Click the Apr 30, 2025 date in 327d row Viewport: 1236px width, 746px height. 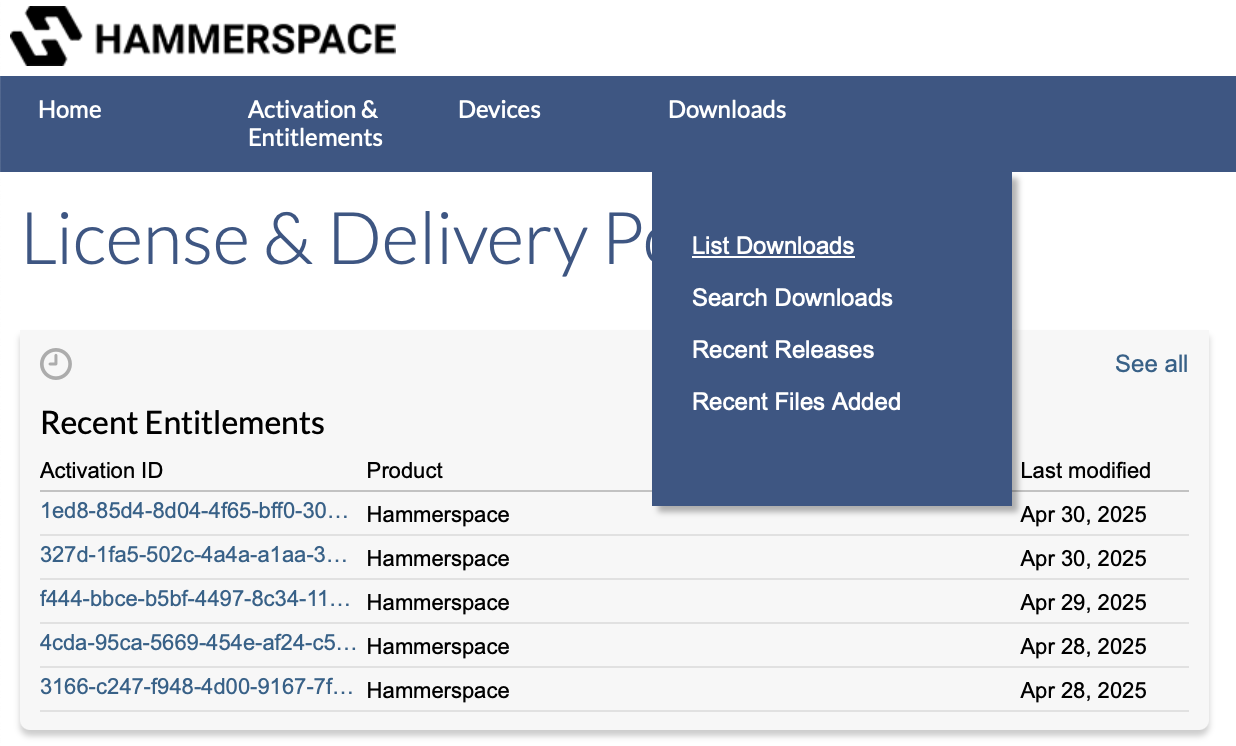tap(1083, 559)
